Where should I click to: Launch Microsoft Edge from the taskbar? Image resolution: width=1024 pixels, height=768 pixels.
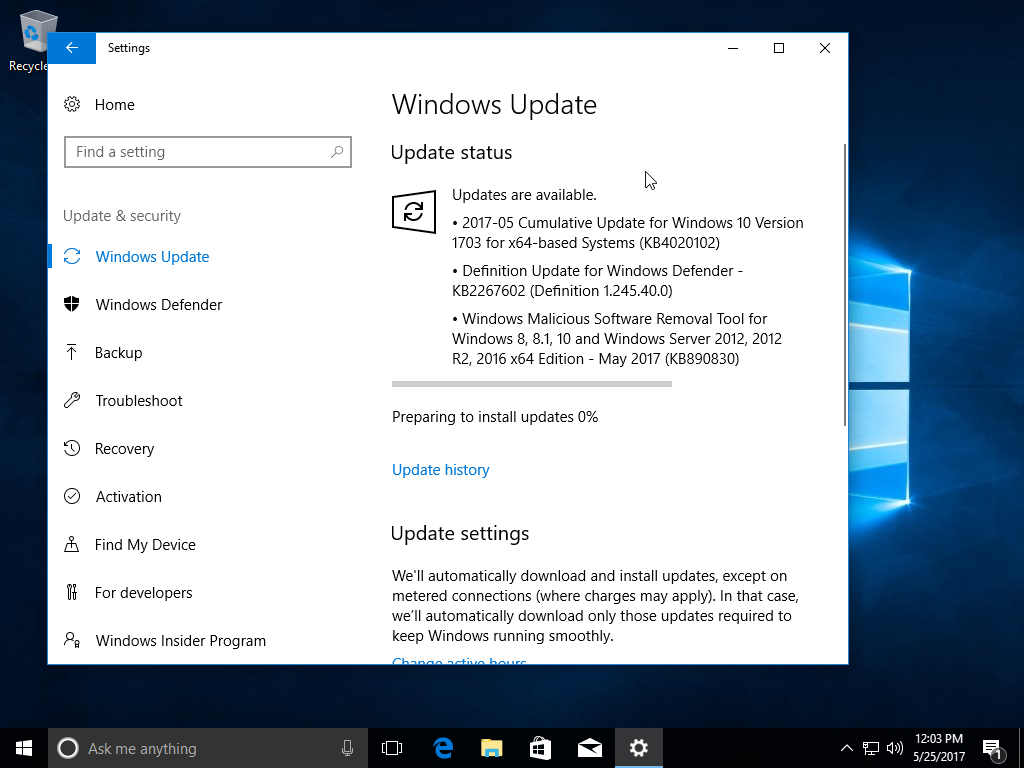(x=443, y=748)
